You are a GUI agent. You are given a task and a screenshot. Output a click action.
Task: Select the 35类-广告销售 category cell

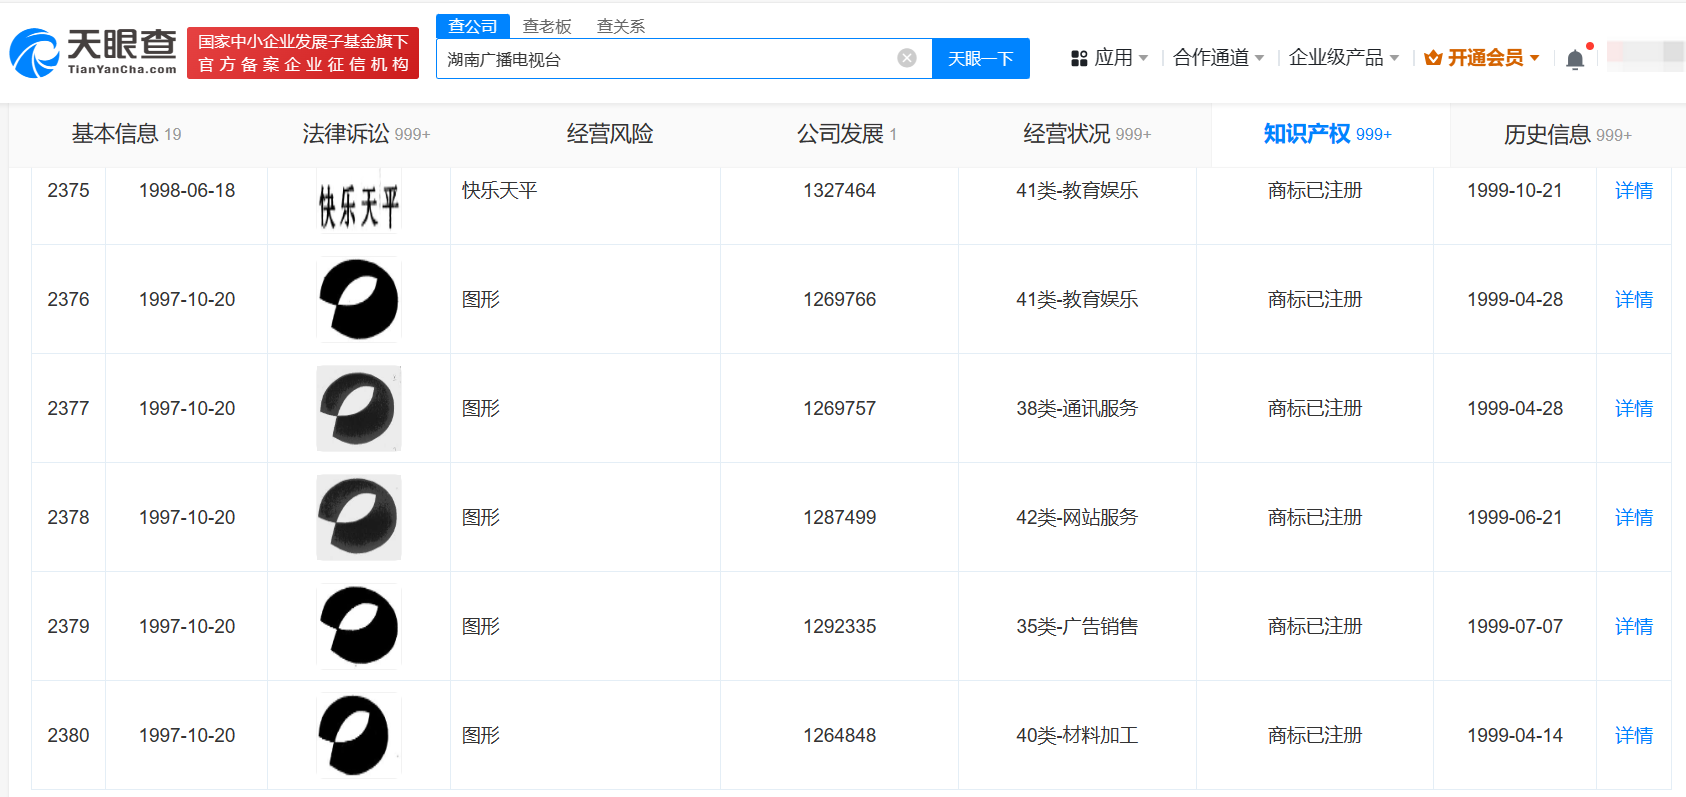tap(1077, 626)
